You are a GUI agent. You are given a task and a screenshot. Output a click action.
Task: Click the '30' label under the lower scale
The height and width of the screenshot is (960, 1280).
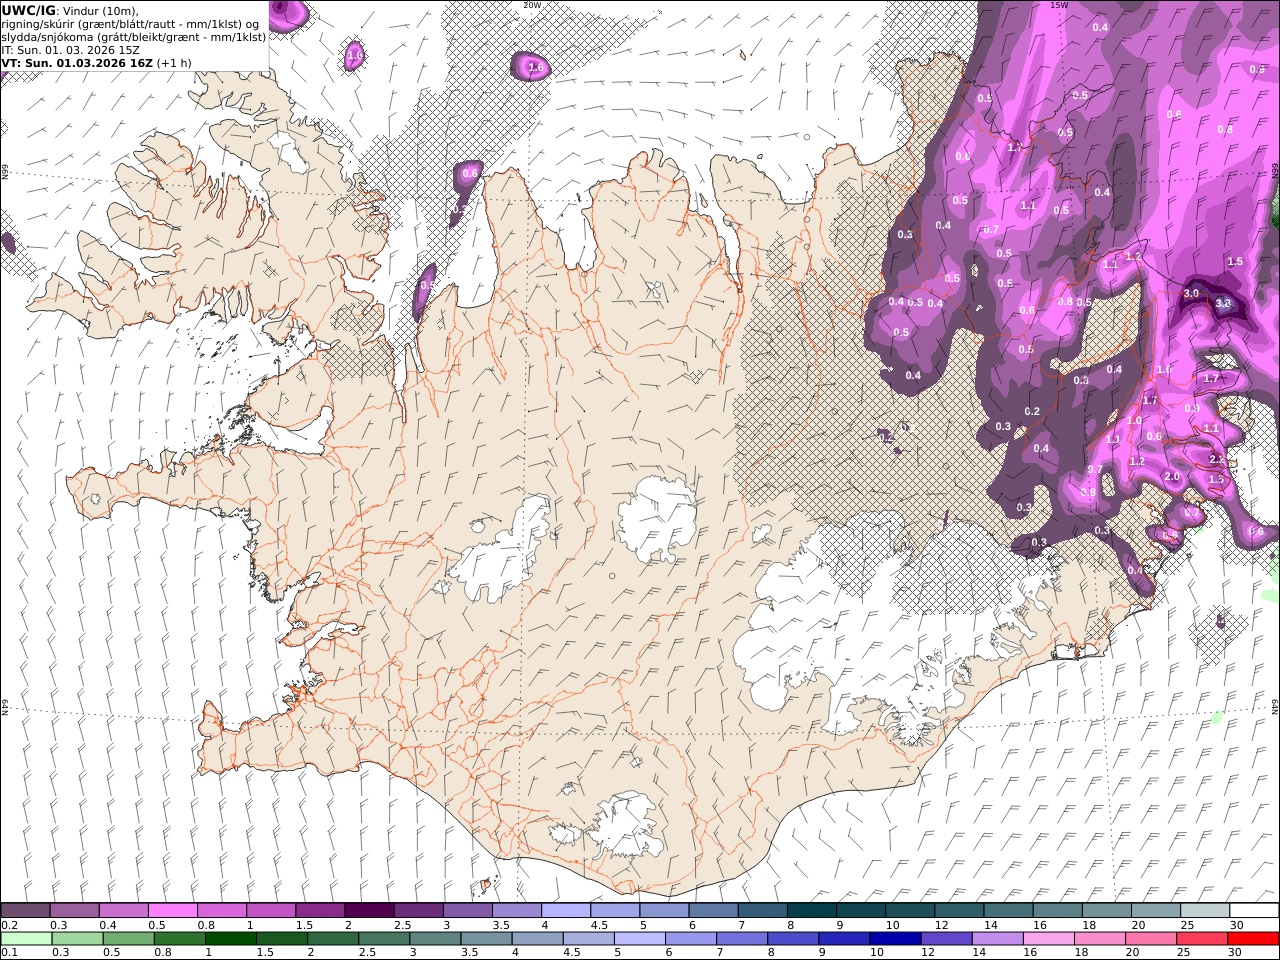click(x=1235, y=953)
